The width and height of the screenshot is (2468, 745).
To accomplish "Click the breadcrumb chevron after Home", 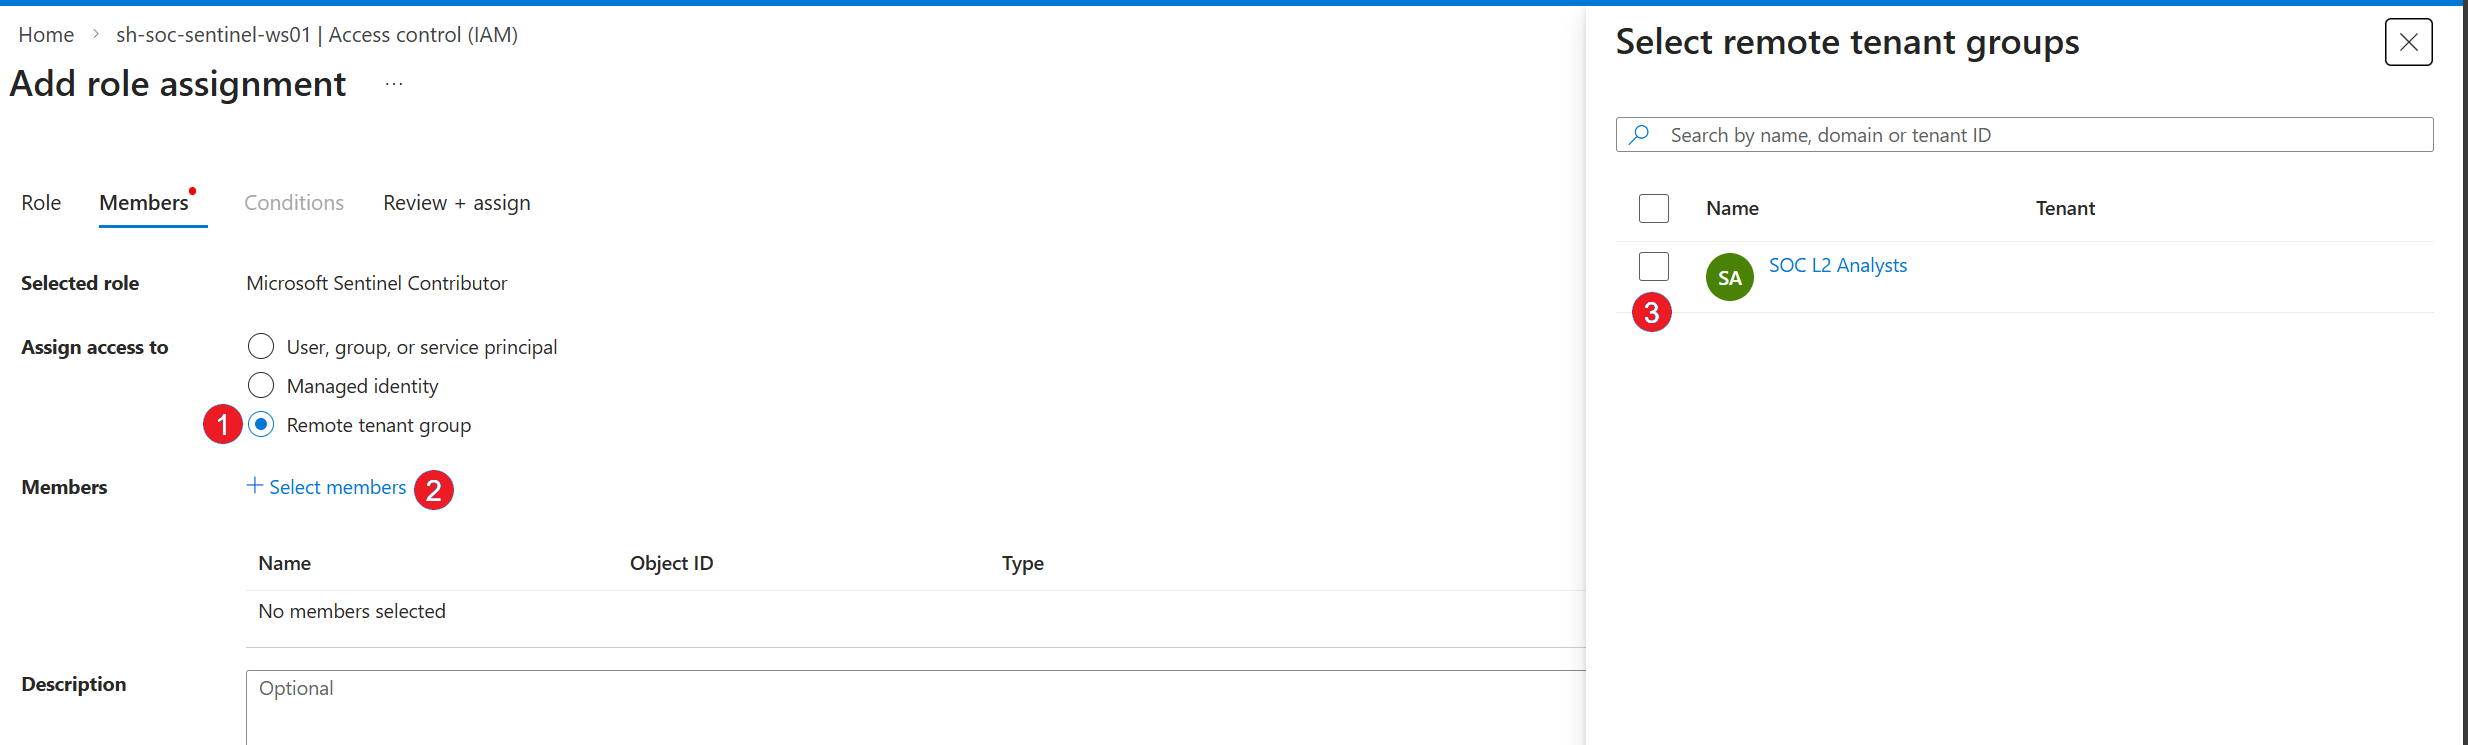I will pos(96,34).
